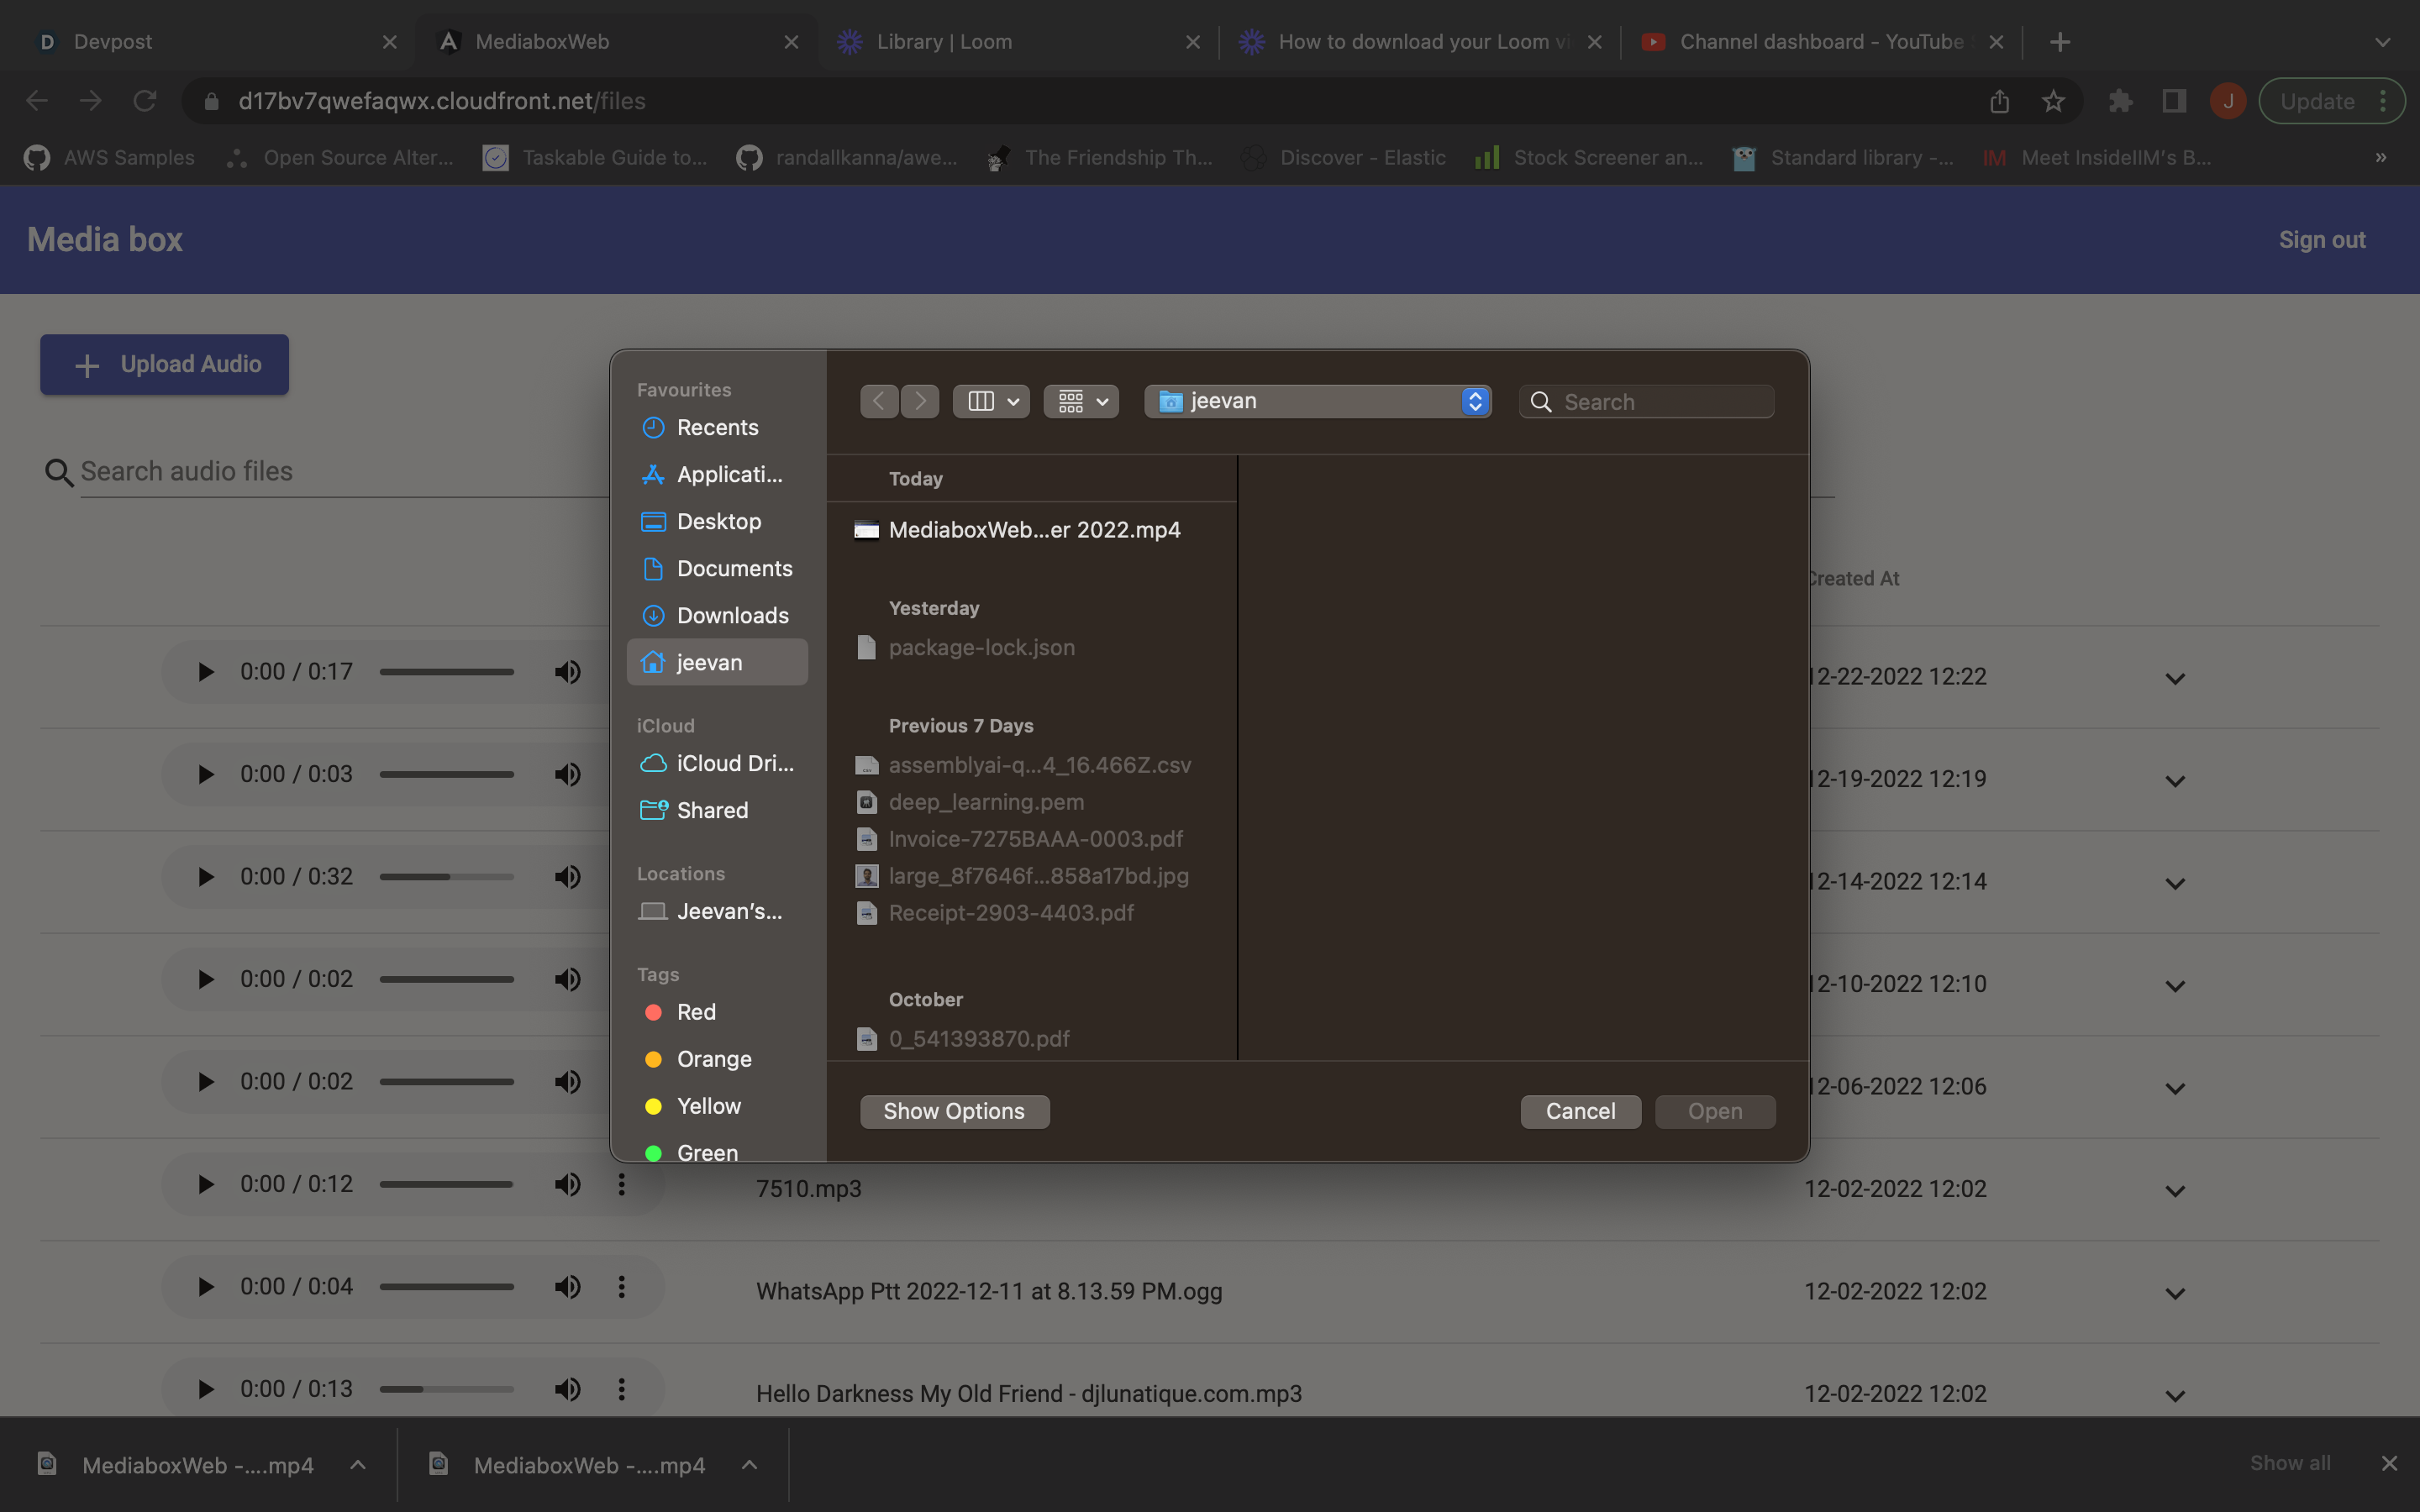Image resolution: width=2420 pixels, height=1512 pixels.
Task: Open the column view selector in dialog
Action: coord(991,401)
